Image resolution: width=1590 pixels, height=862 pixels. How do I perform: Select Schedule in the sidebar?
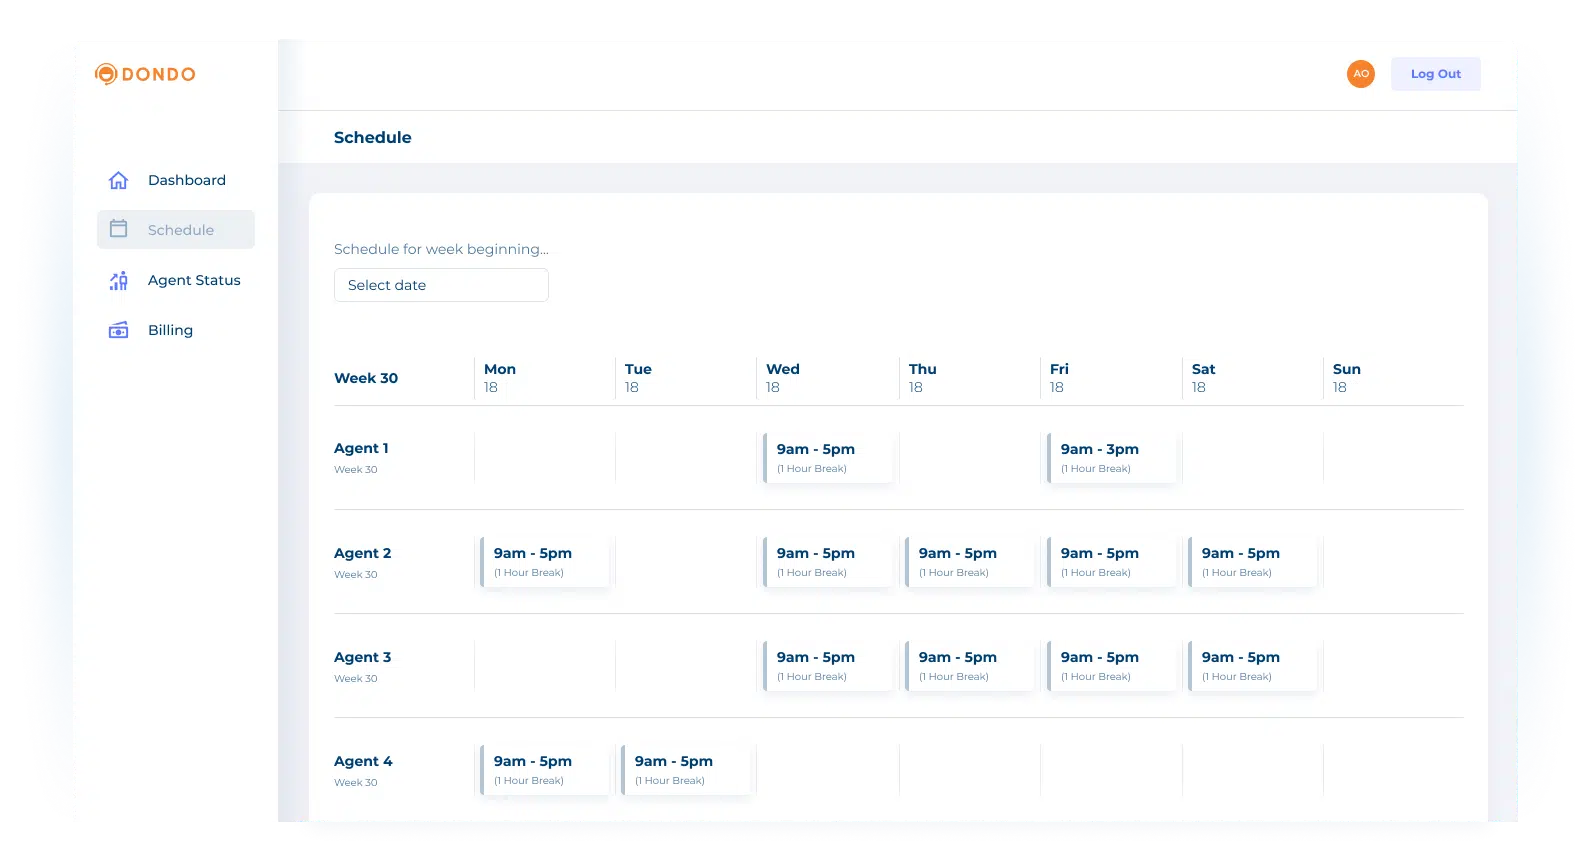pyautogui.click(x=176, y=229)
